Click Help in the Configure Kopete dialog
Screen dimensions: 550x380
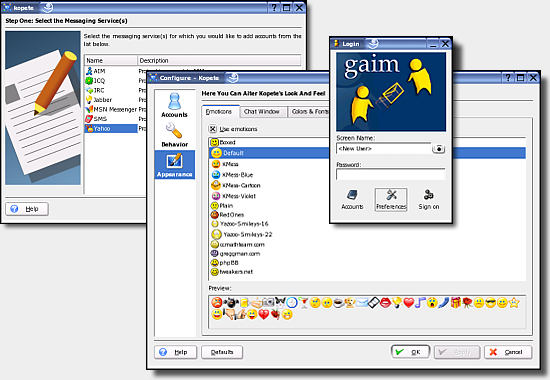pos(175,352)
